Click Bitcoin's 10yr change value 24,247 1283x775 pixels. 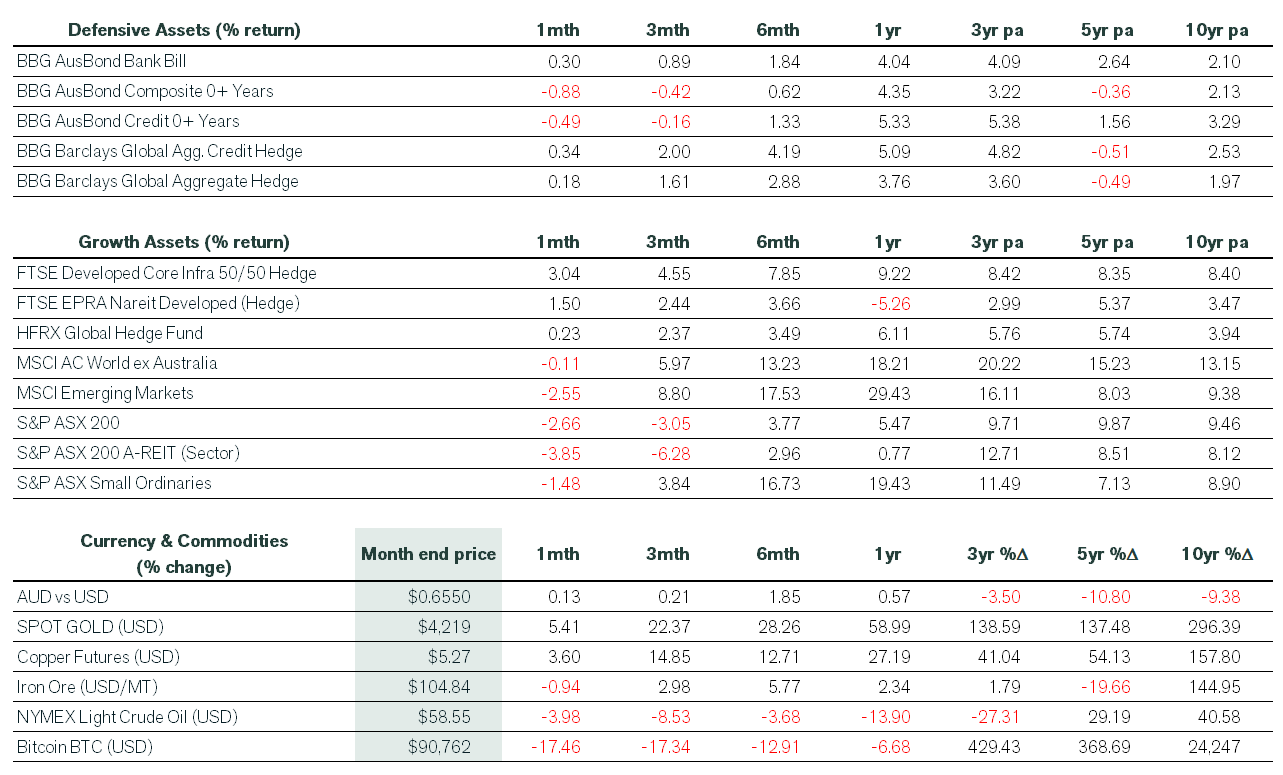[1215, 747]
